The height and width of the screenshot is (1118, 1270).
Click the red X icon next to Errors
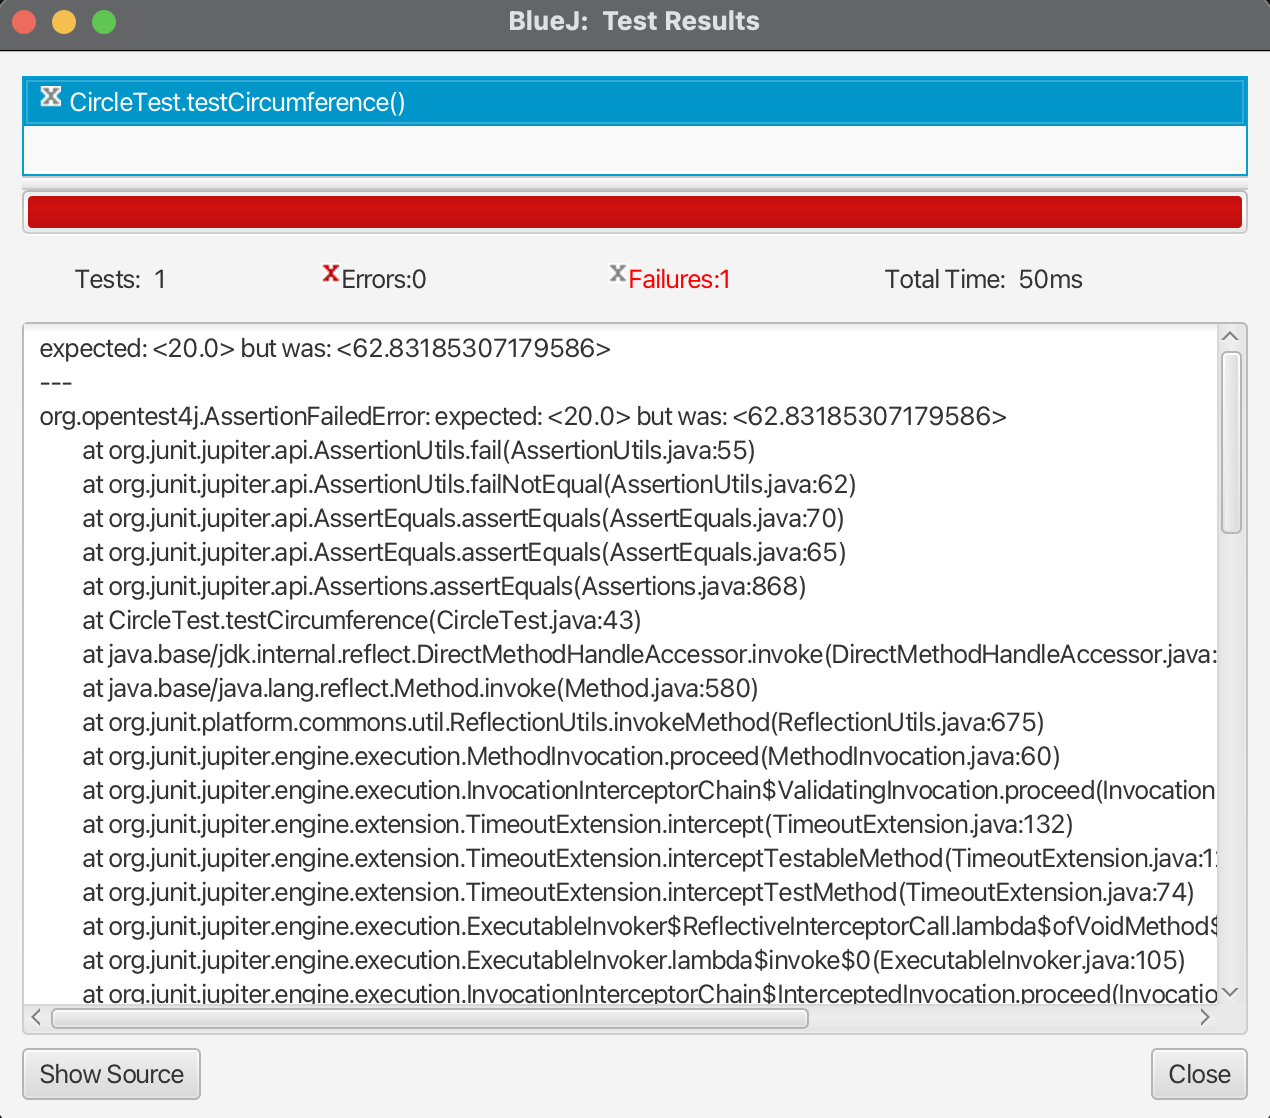pyautogui.click(x=330, y=274)
